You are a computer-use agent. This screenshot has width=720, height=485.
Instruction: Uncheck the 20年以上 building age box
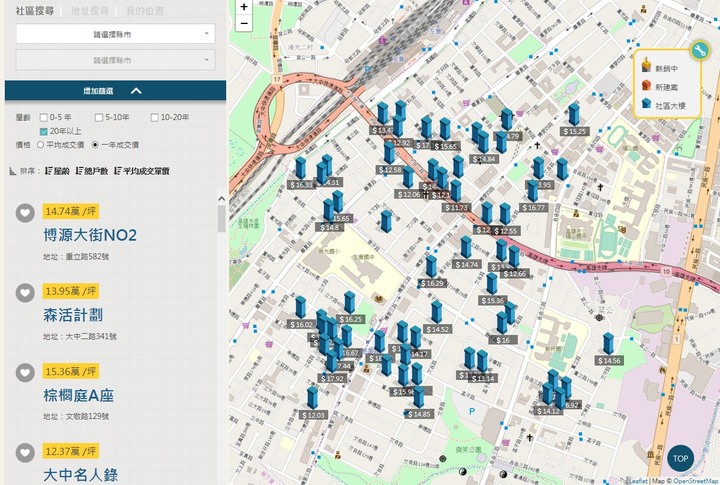click(44, 132)
